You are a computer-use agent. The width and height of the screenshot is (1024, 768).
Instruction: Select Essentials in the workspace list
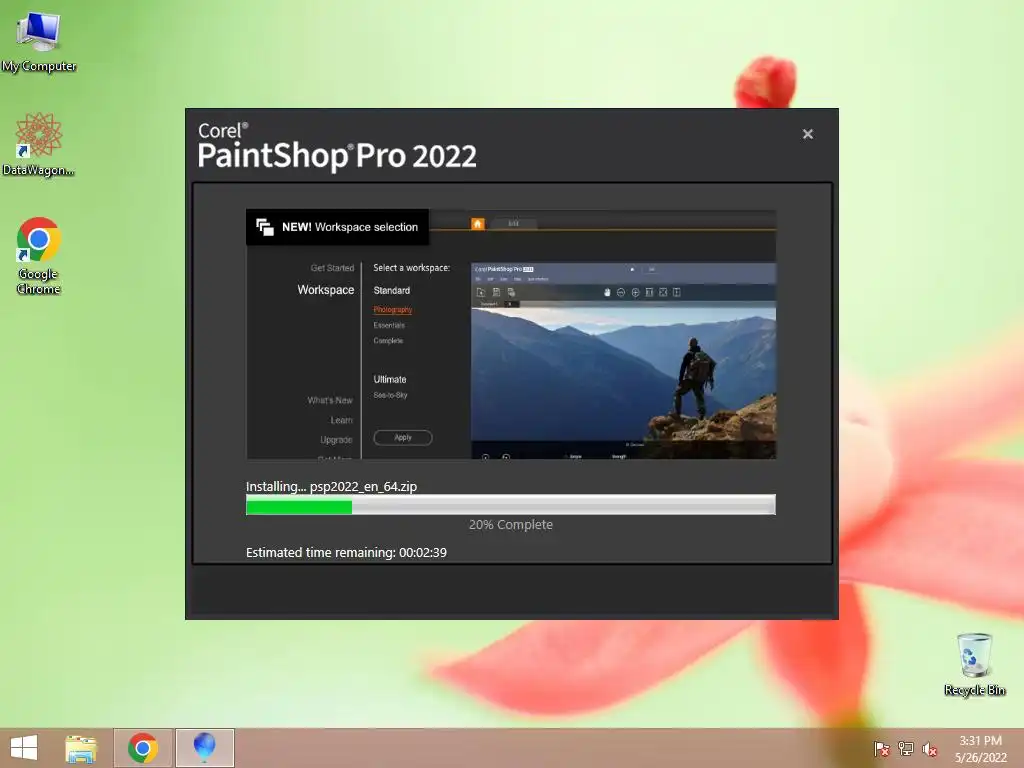[389, 325]
